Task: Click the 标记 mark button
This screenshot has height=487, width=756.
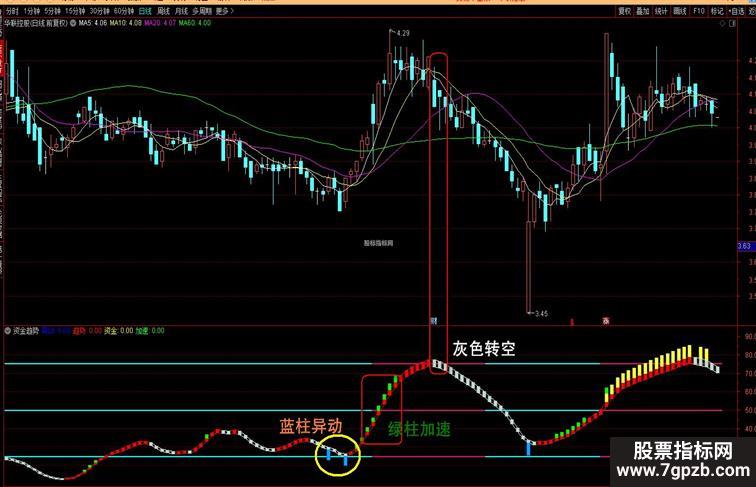Action: pyautogui.click(x=717, y=11)
